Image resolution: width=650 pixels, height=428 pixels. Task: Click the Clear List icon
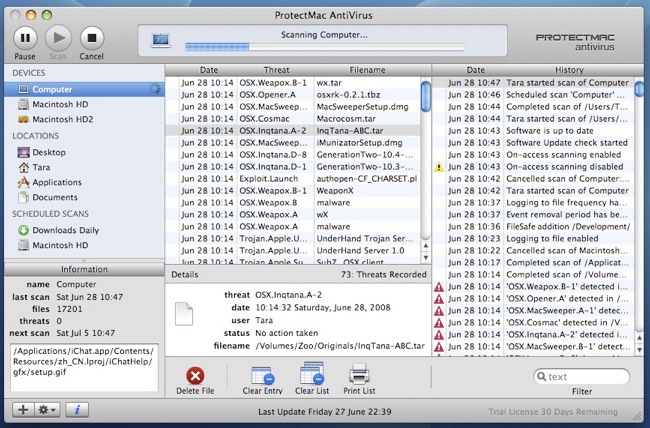tap(314, 376)
